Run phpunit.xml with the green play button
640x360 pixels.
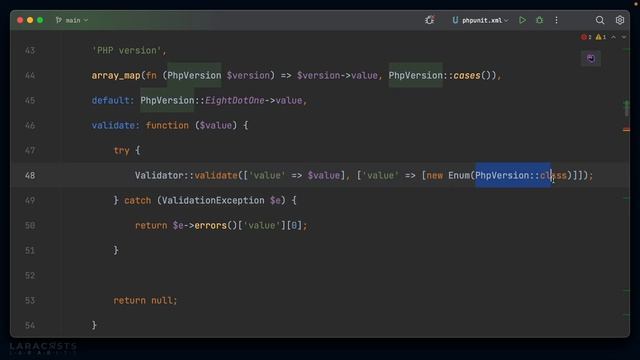tap(522, 20)
